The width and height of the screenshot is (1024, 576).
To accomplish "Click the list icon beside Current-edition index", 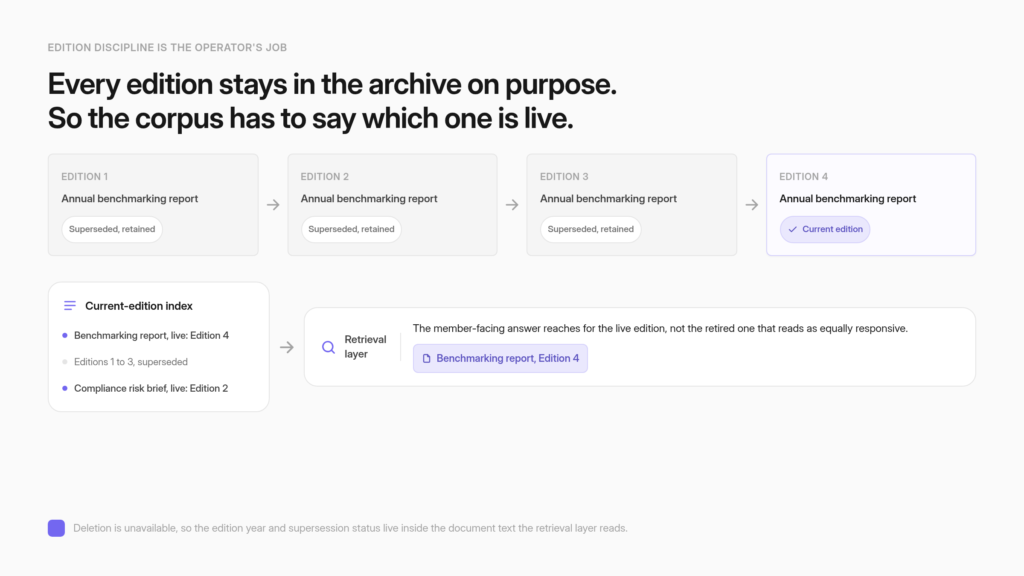I will pos(70,306).
